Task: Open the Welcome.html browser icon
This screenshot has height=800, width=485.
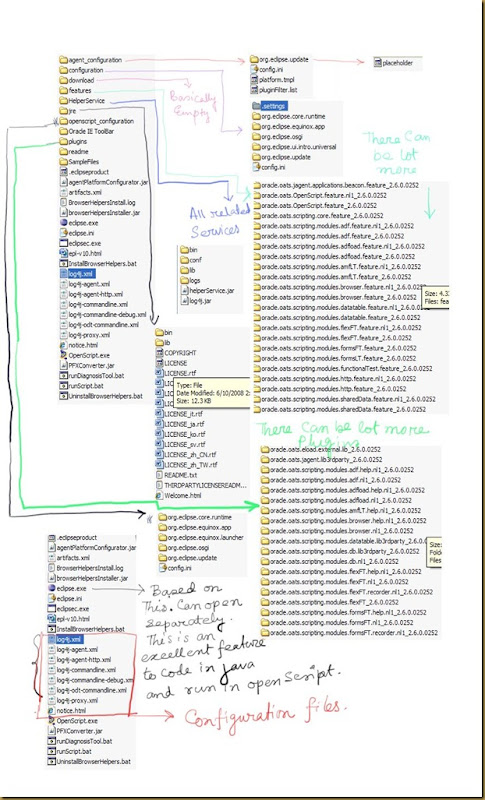Action: pyautogui.click(x=159, y=495)
